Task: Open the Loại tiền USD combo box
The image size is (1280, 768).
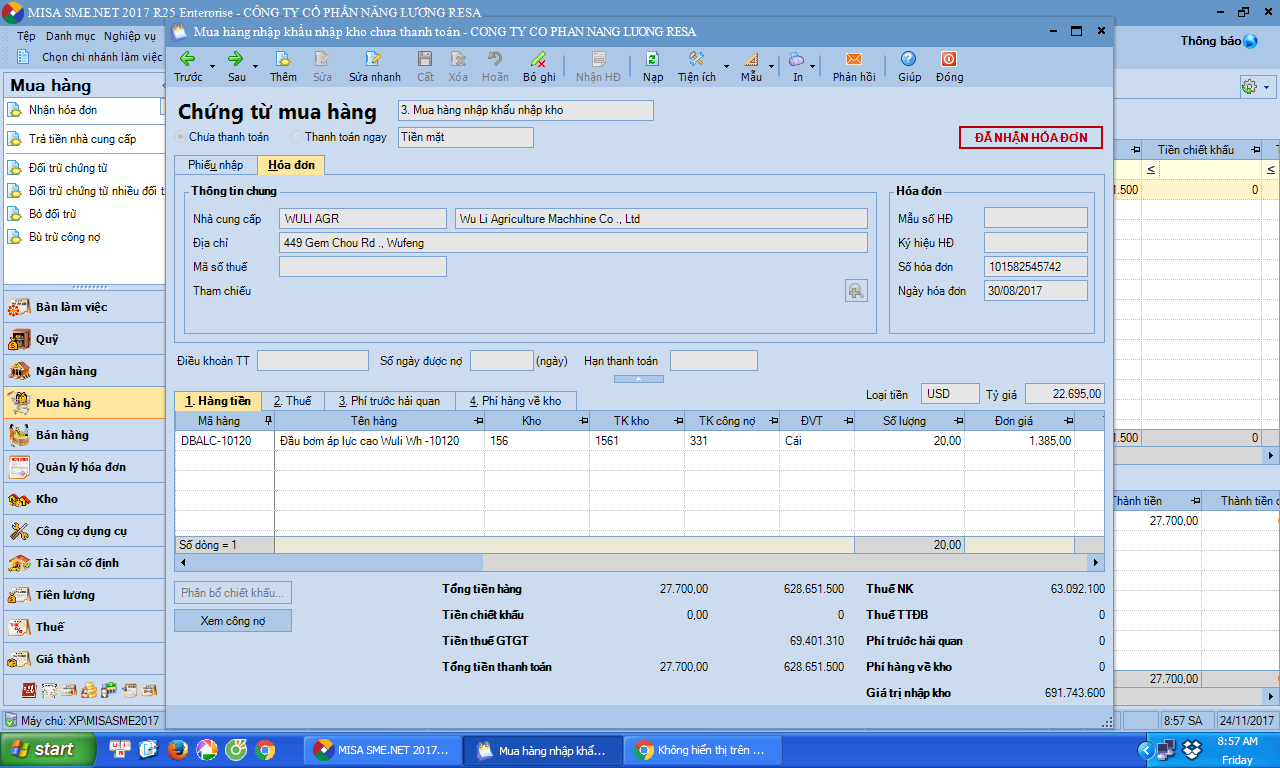Action: point(950,394)
